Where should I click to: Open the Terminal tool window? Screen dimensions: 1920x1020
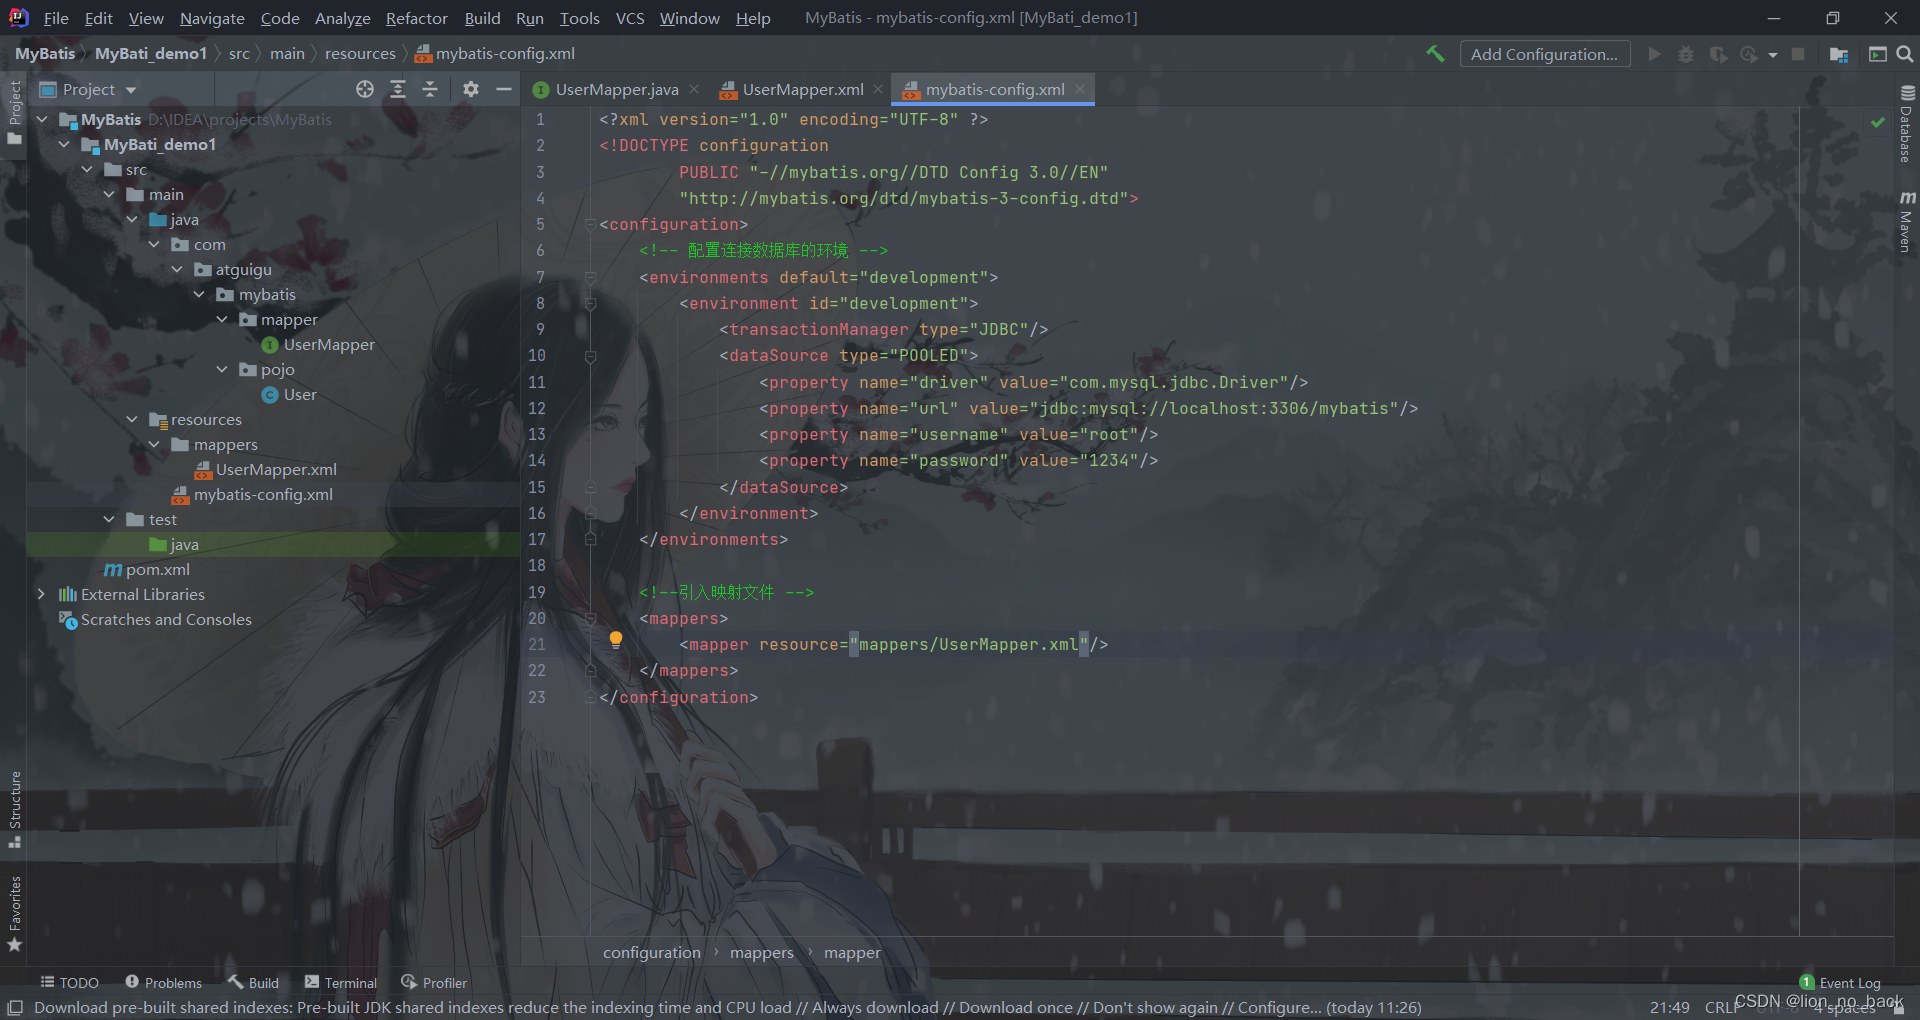tap(341, 983)
